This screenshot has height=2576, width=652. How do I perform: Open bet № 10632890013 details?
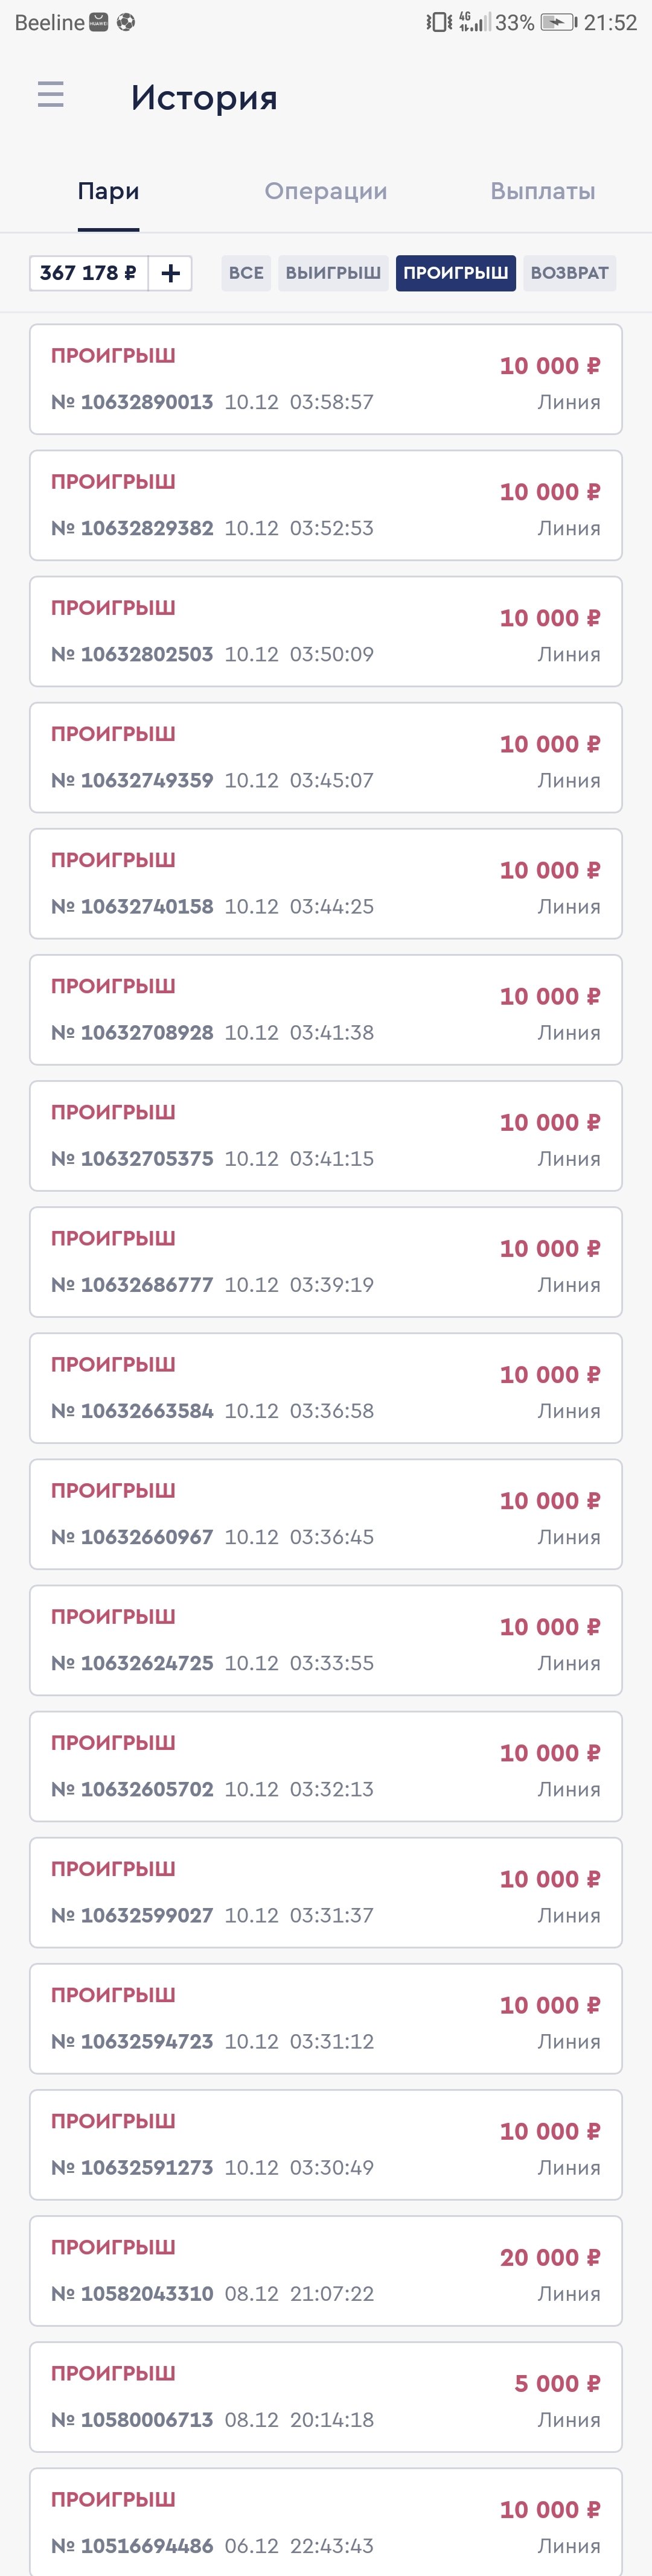pyautogui.click(x=326, y=379)
